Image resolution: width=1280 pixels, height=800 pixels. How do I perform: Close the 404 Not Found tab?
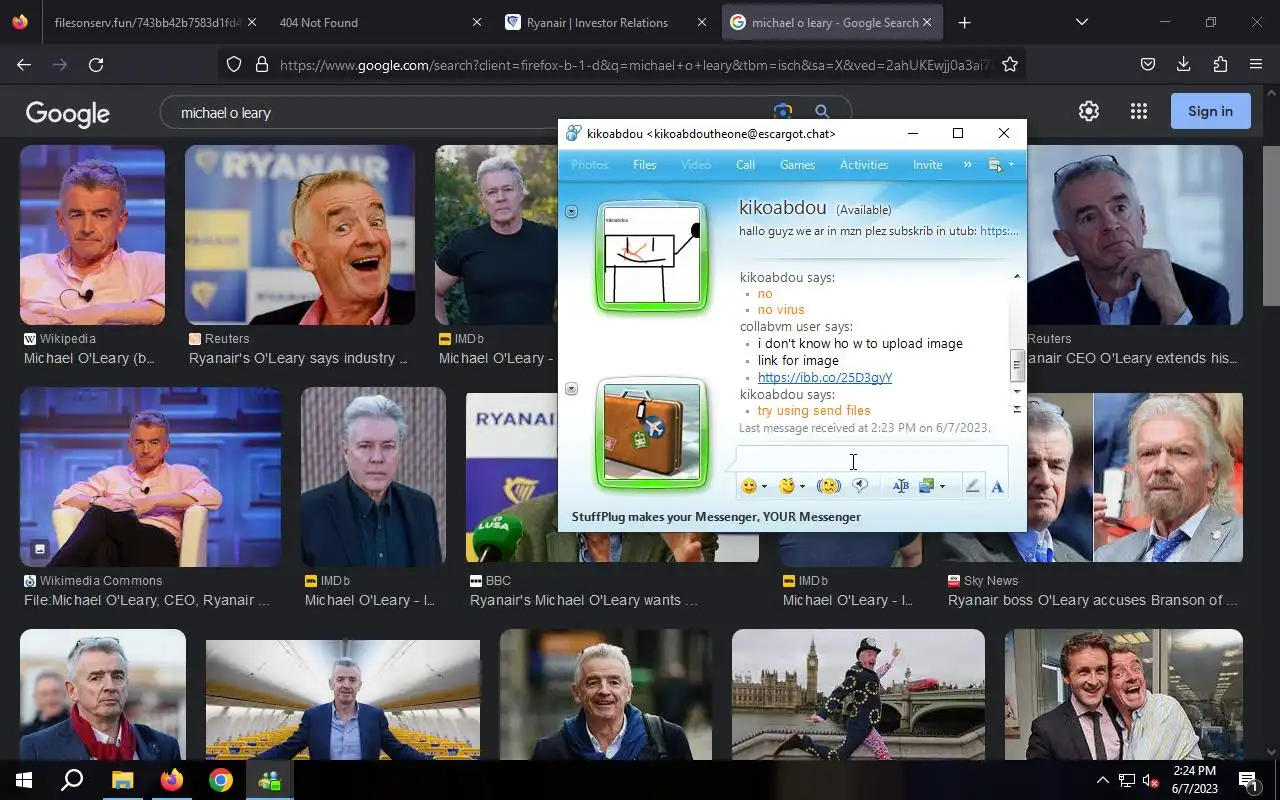coord(476,22)
